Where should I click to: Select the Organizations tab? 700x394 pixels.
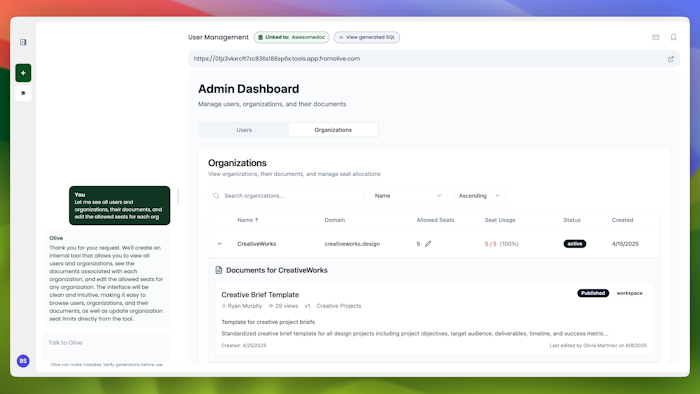(333, 130)
